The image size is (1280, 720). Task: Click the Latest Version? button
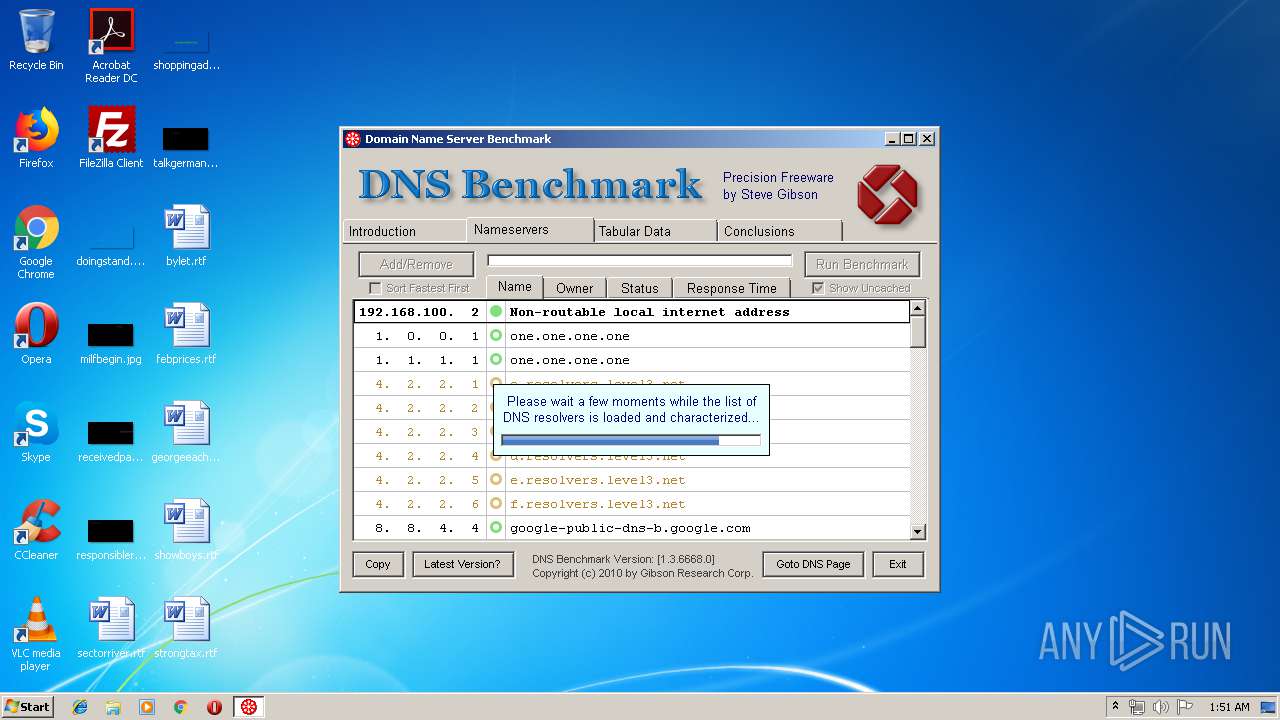(x=462, y=564)
